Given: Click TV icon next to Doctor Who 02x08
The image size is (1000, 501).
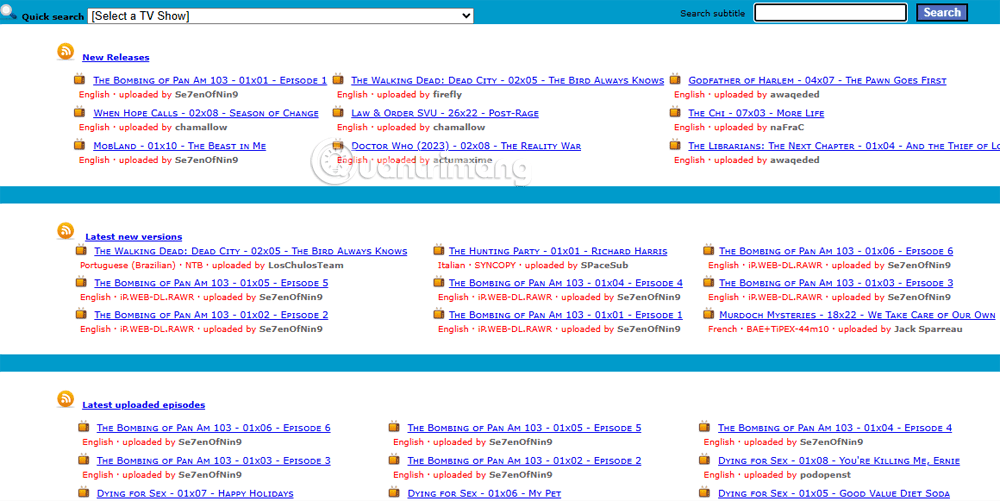Looking at the screenshot, I should coord(338,145).
